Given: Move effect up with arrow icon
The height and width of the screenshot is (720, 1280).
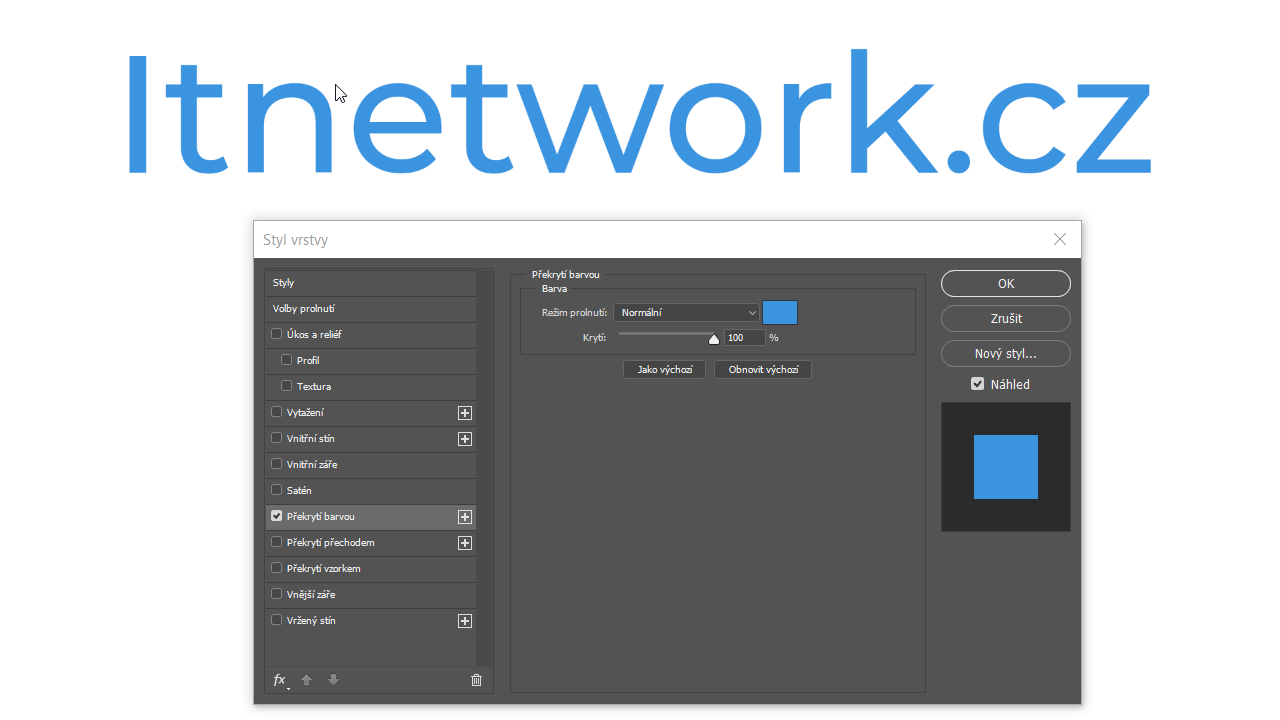Looking at the screenshot, I should [307, 680].
